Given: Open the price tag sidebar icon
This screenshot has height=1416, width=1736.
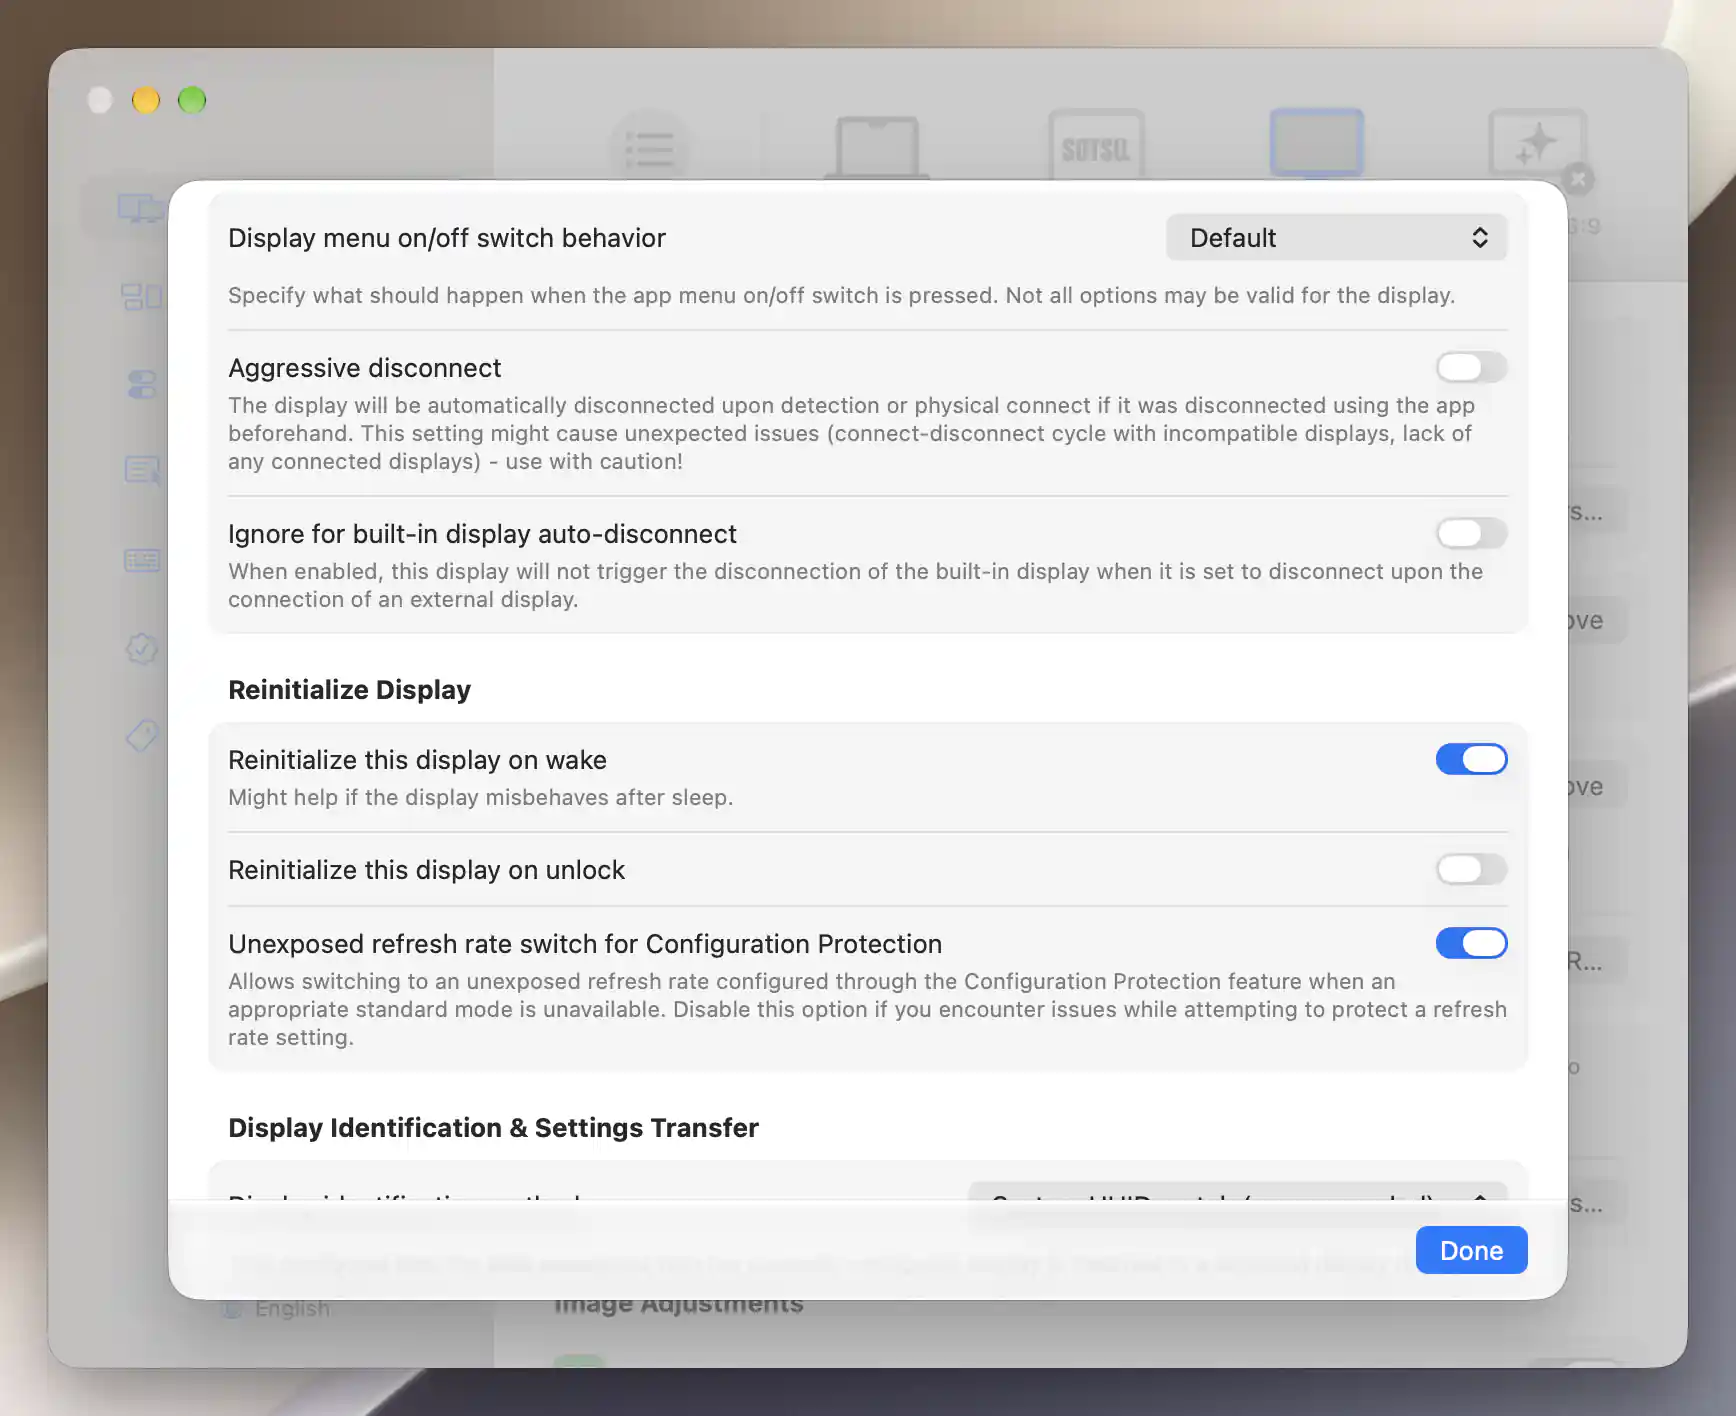Looking at the screenshot, I should 142,736.
